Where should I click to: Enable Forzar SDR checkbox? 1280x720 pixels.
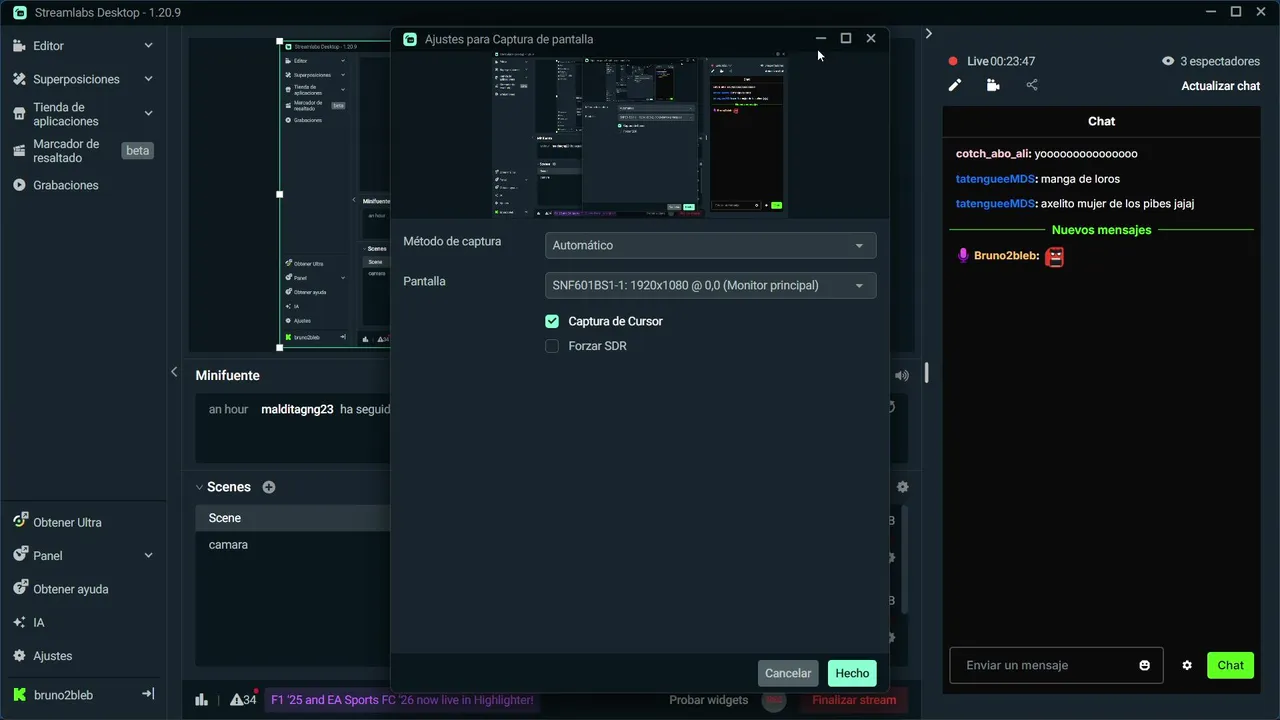tap(552, 346)
